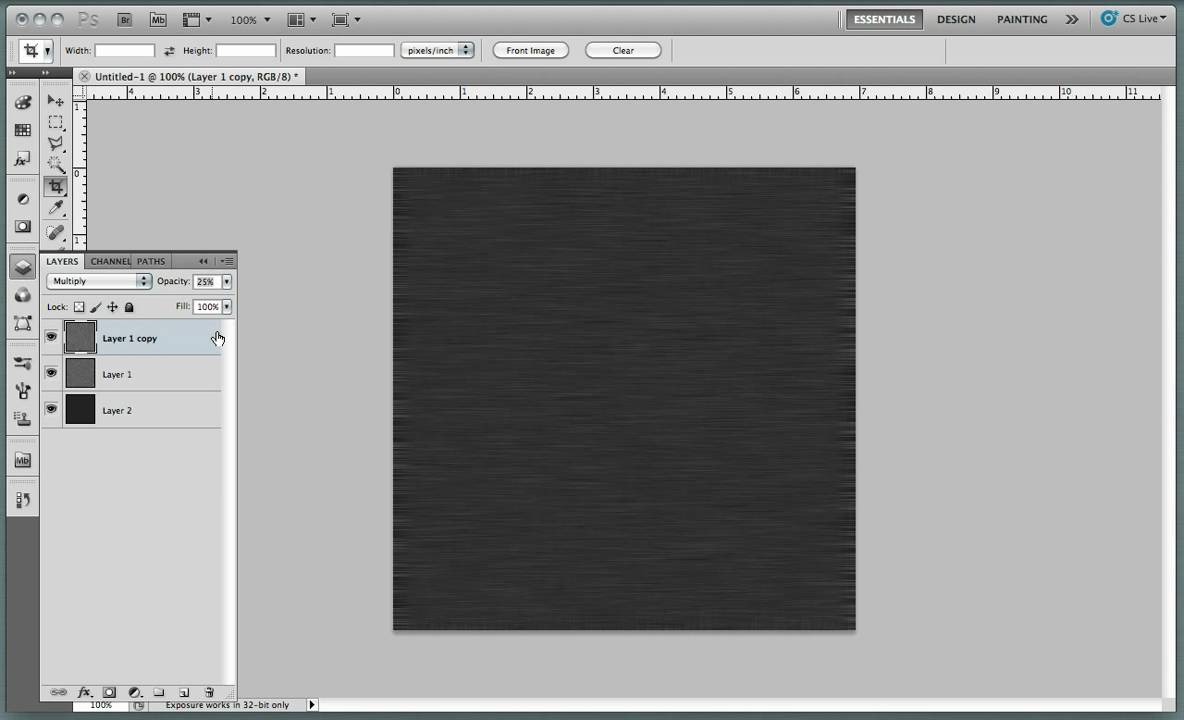The height and width of the screenshot is (720, 1184).
Task: Select the Crop tool in toolbox
Action: click(x=55, y=186)
